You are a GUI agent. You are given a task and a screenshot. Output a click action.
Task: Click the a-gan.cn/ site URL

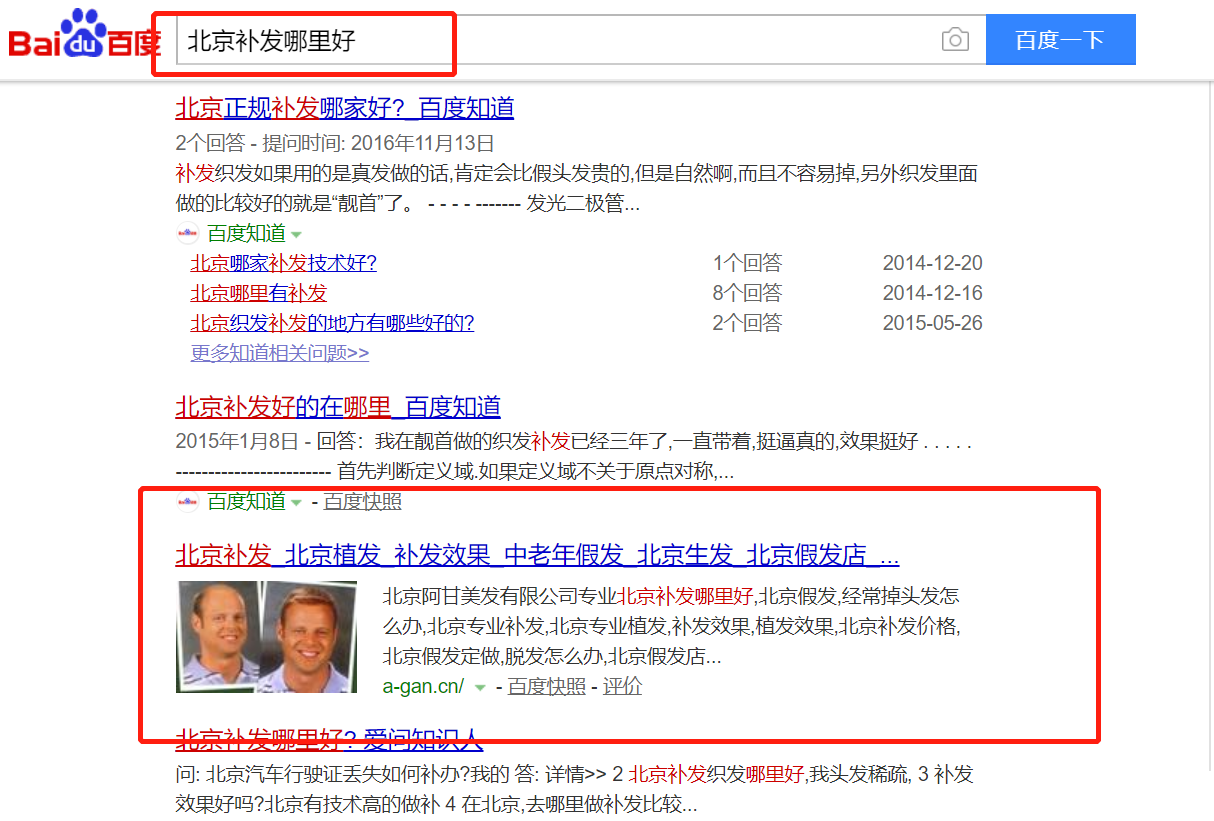(423, 686)
